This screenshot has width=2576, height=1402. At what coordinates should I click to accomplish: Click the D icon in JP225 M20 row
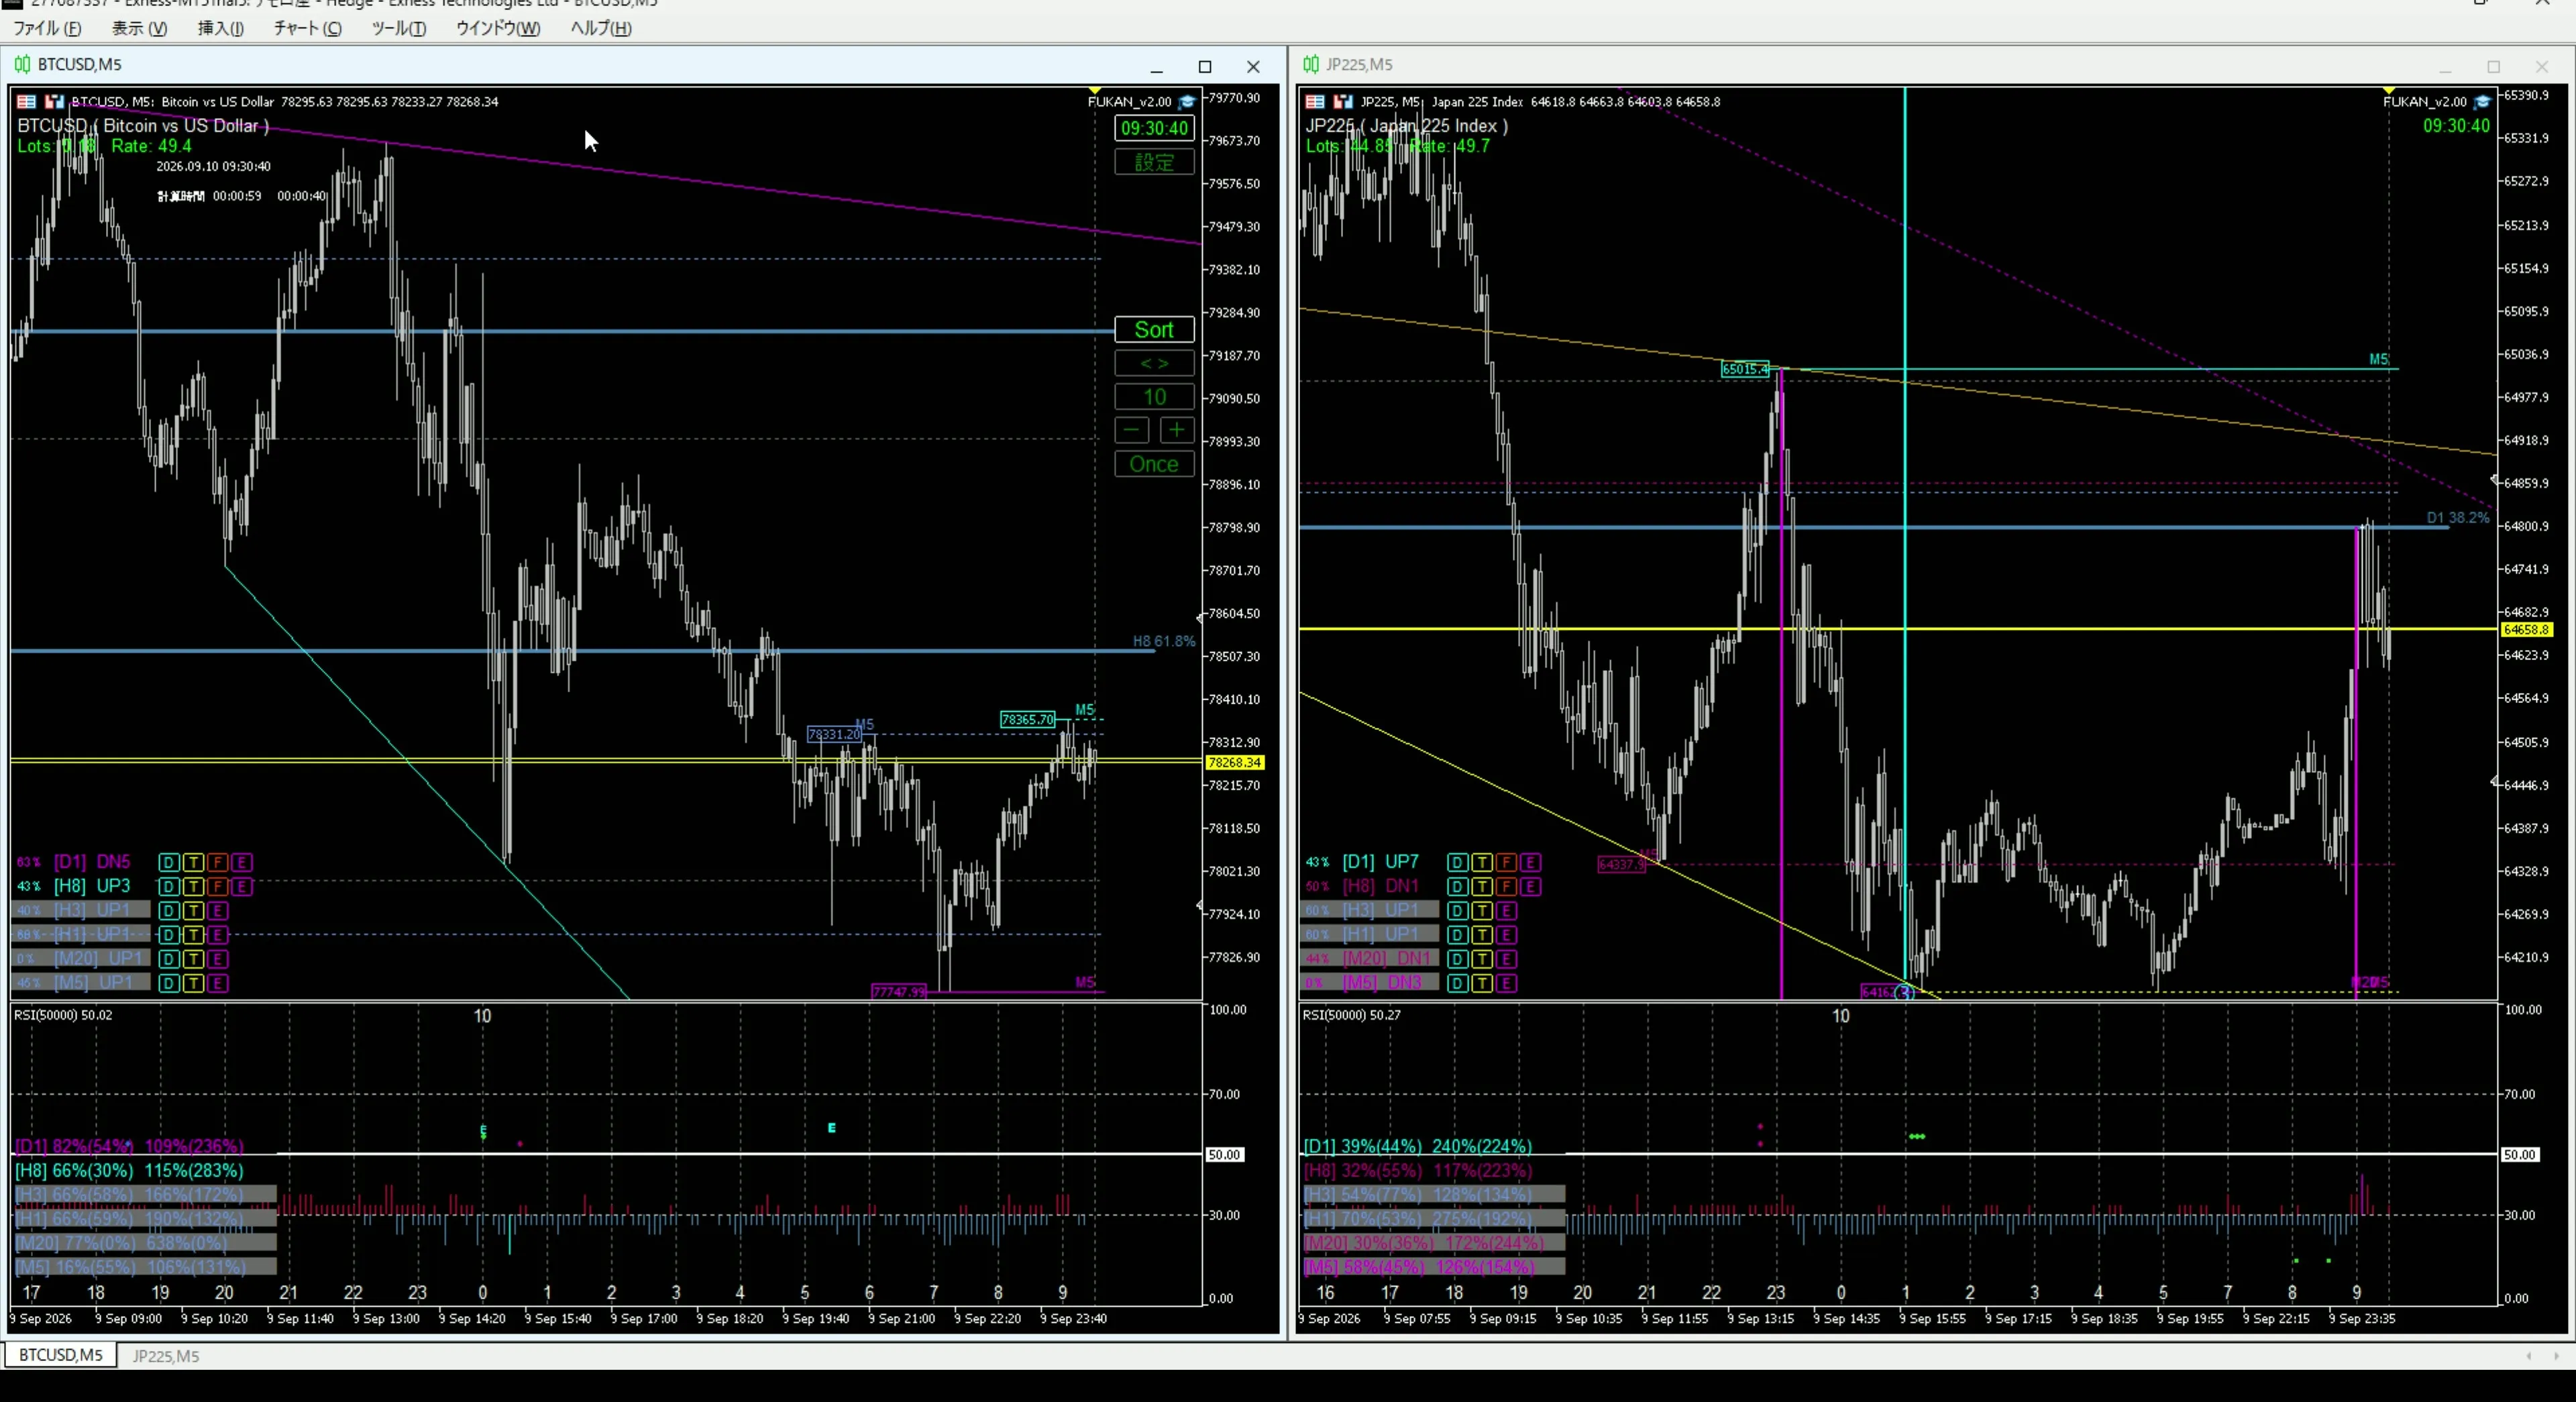tap(1457, 959)
